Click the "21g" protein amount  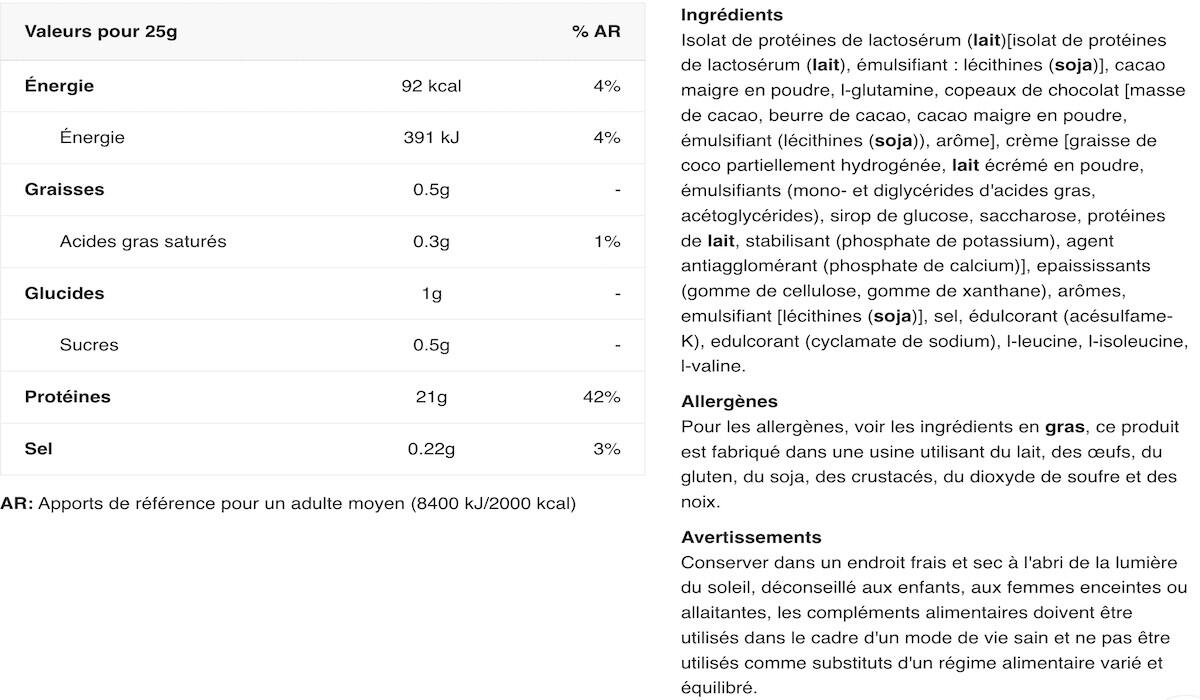coord(431,397)
